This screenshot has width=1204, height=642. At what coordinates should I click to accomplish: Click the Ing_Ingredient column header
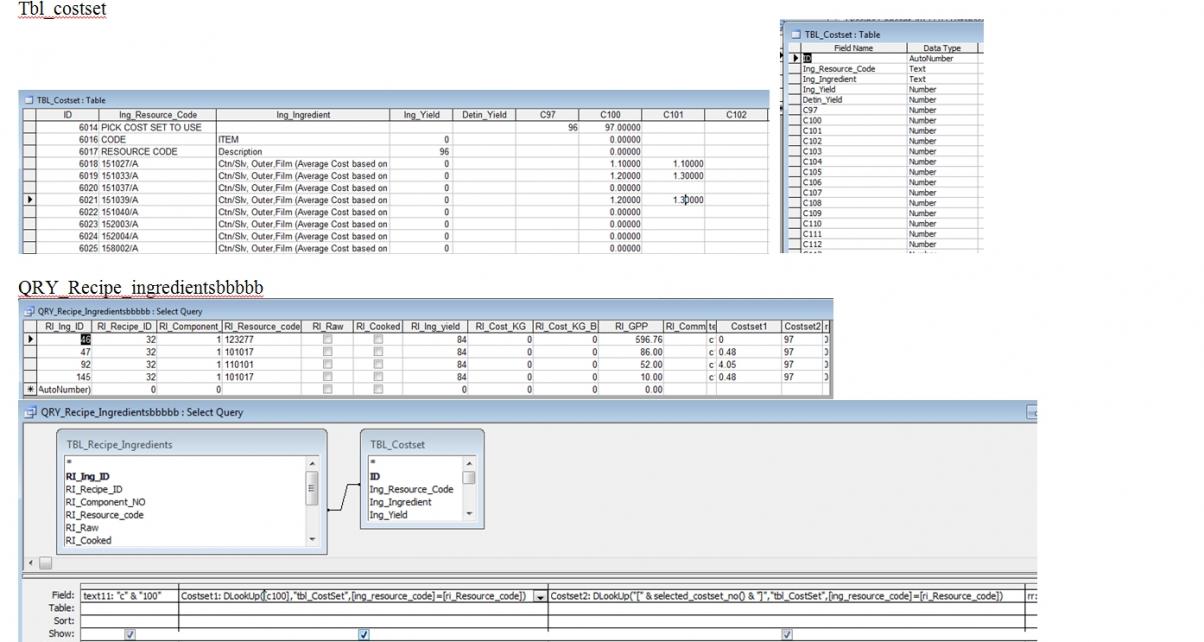pos(303,115)
